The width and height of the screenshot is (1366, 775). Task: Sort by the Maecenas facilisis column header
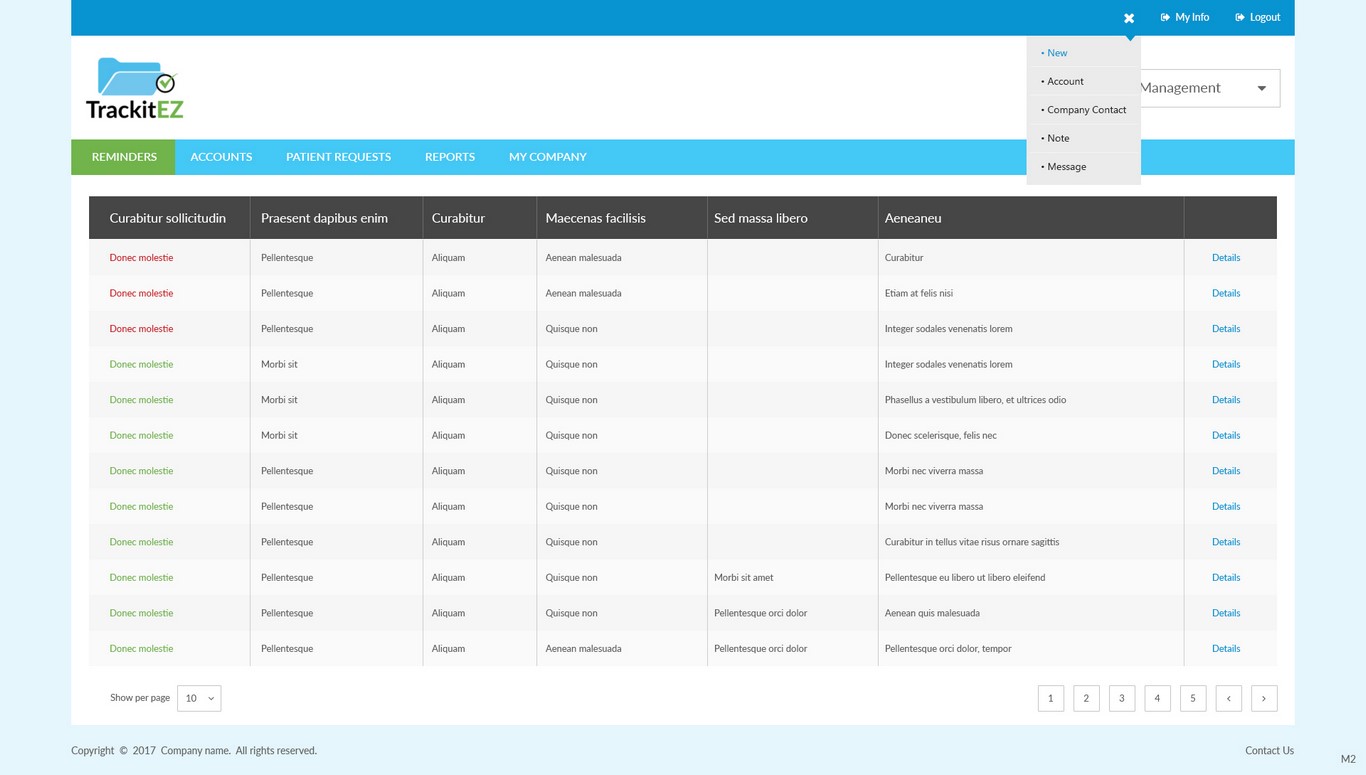tap(595, 218)
